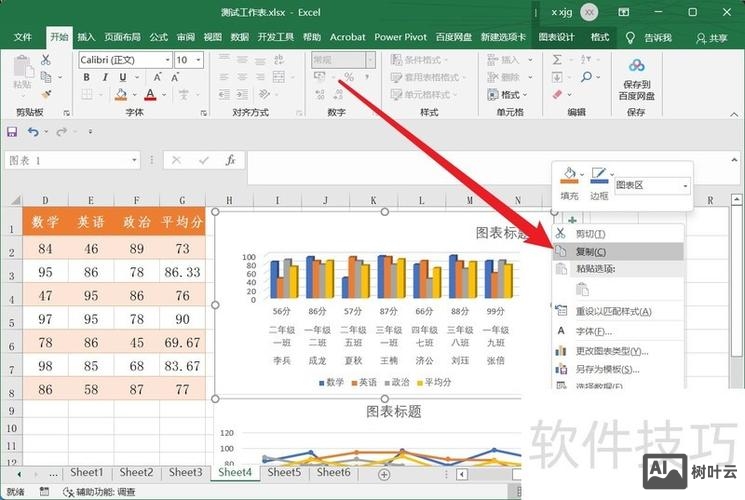Click the fill color bucket in Font group

tap(121, 95)
